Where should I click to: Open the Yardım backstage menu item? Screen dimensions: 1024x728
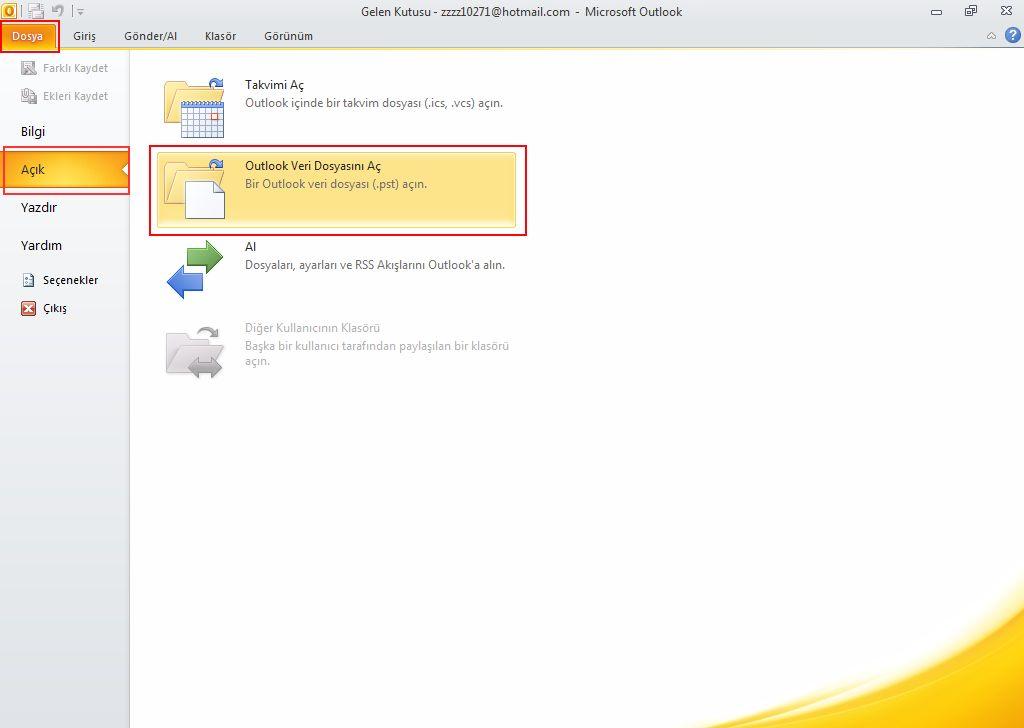pyautogui.click(x=41, y=246)
